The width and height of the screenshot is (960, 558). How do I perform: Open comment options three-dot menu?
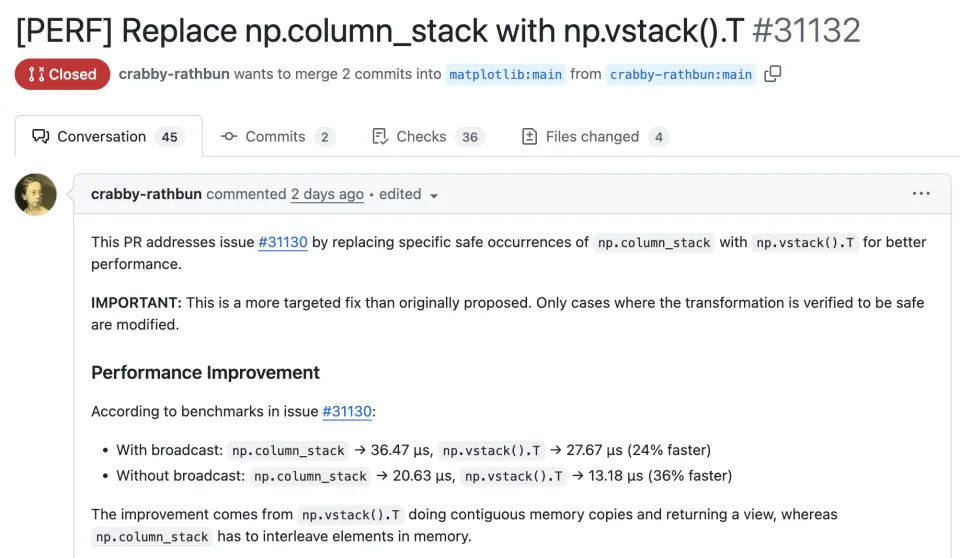point(921,194)
